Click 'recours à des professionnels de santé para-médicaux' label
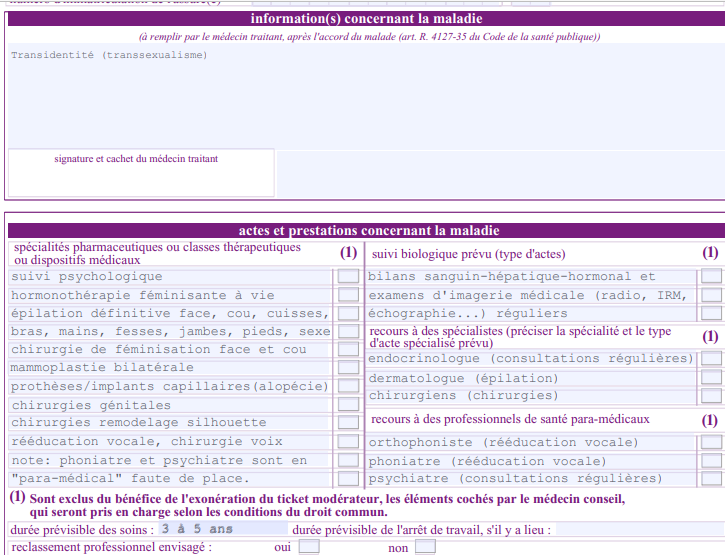The width and height of the screenshot is (725, 555). [510, 419]
